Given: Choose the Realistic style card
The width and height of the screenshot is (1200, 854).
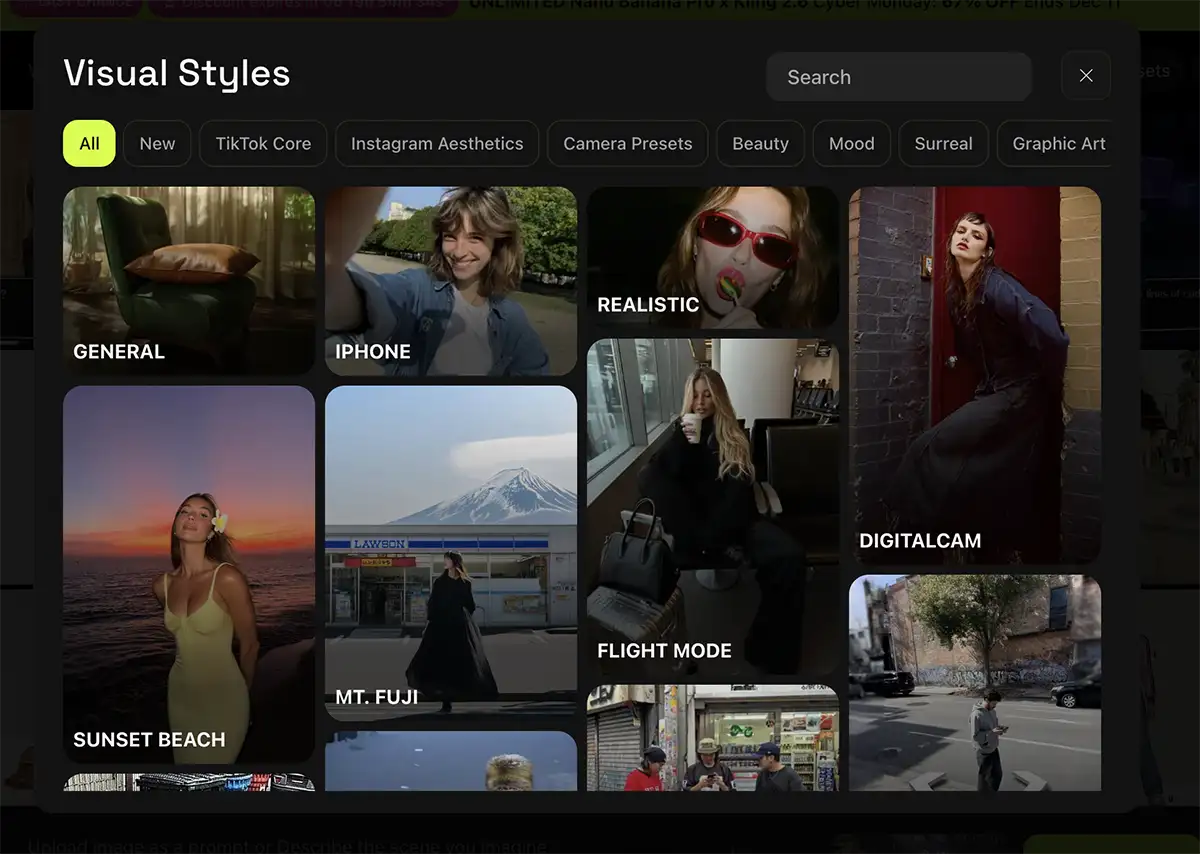Looking at the screenshot, I should (x=713, y=257).
